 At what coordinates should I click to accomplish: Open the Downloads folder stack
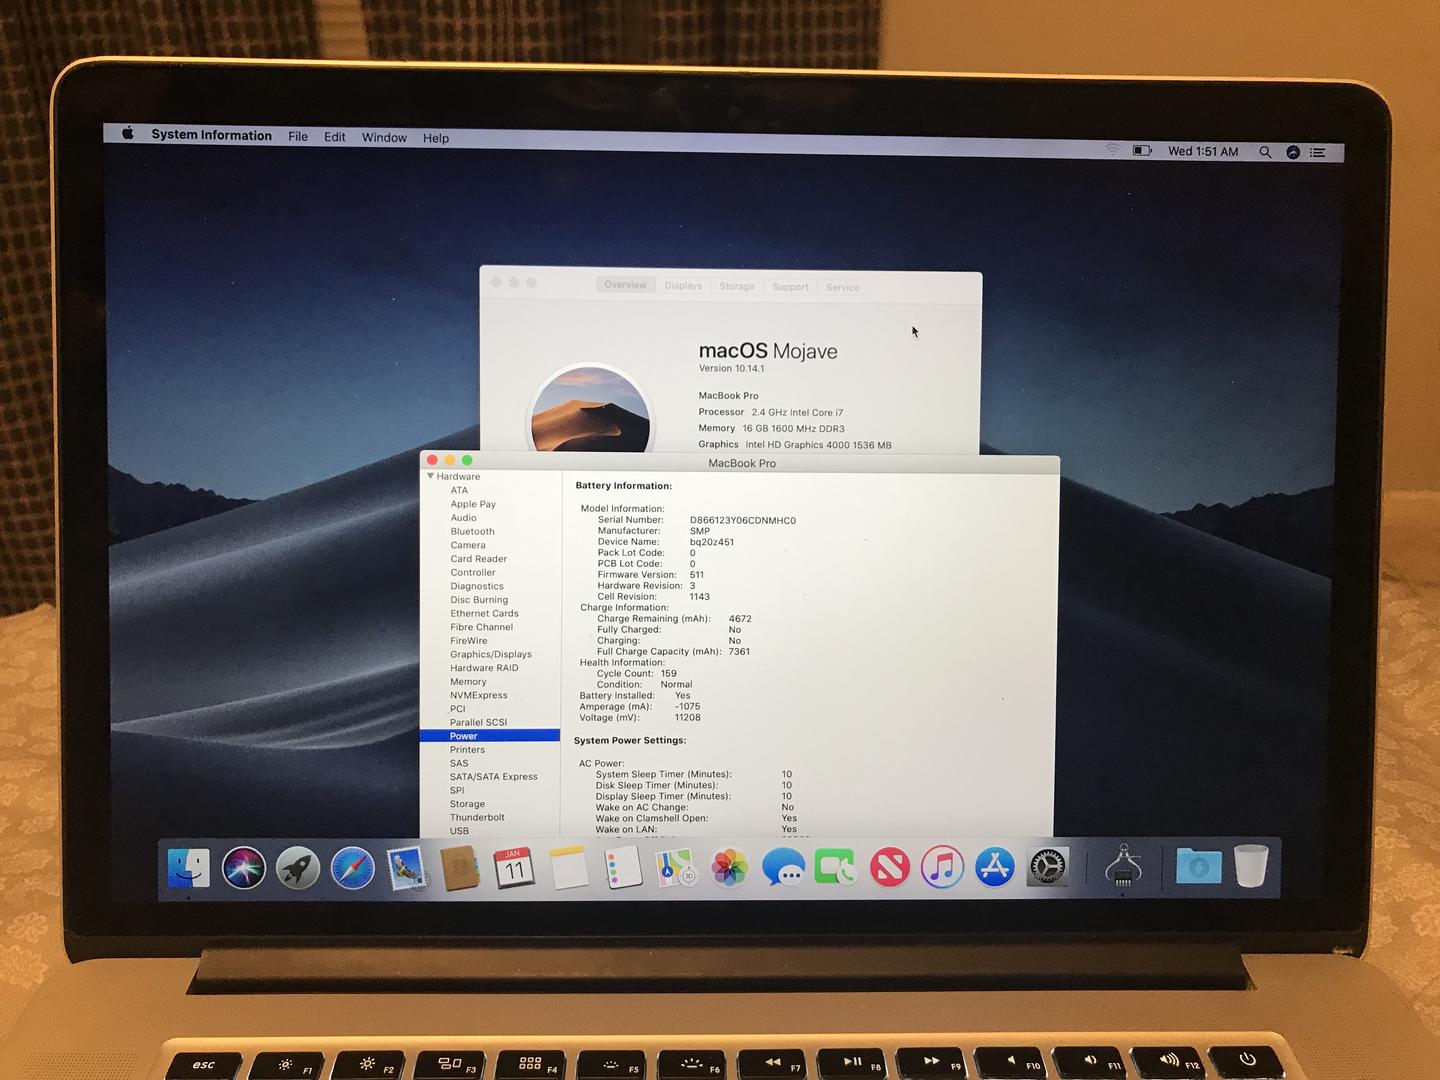point(1198,867)
